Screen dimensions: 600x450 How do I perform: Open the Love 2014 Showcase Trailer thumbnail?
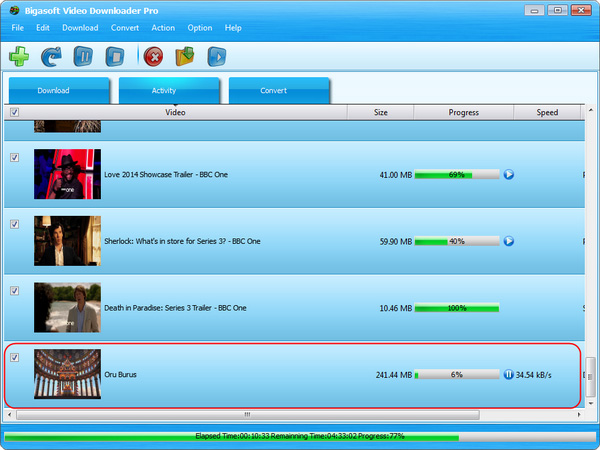tap(67, 174)
